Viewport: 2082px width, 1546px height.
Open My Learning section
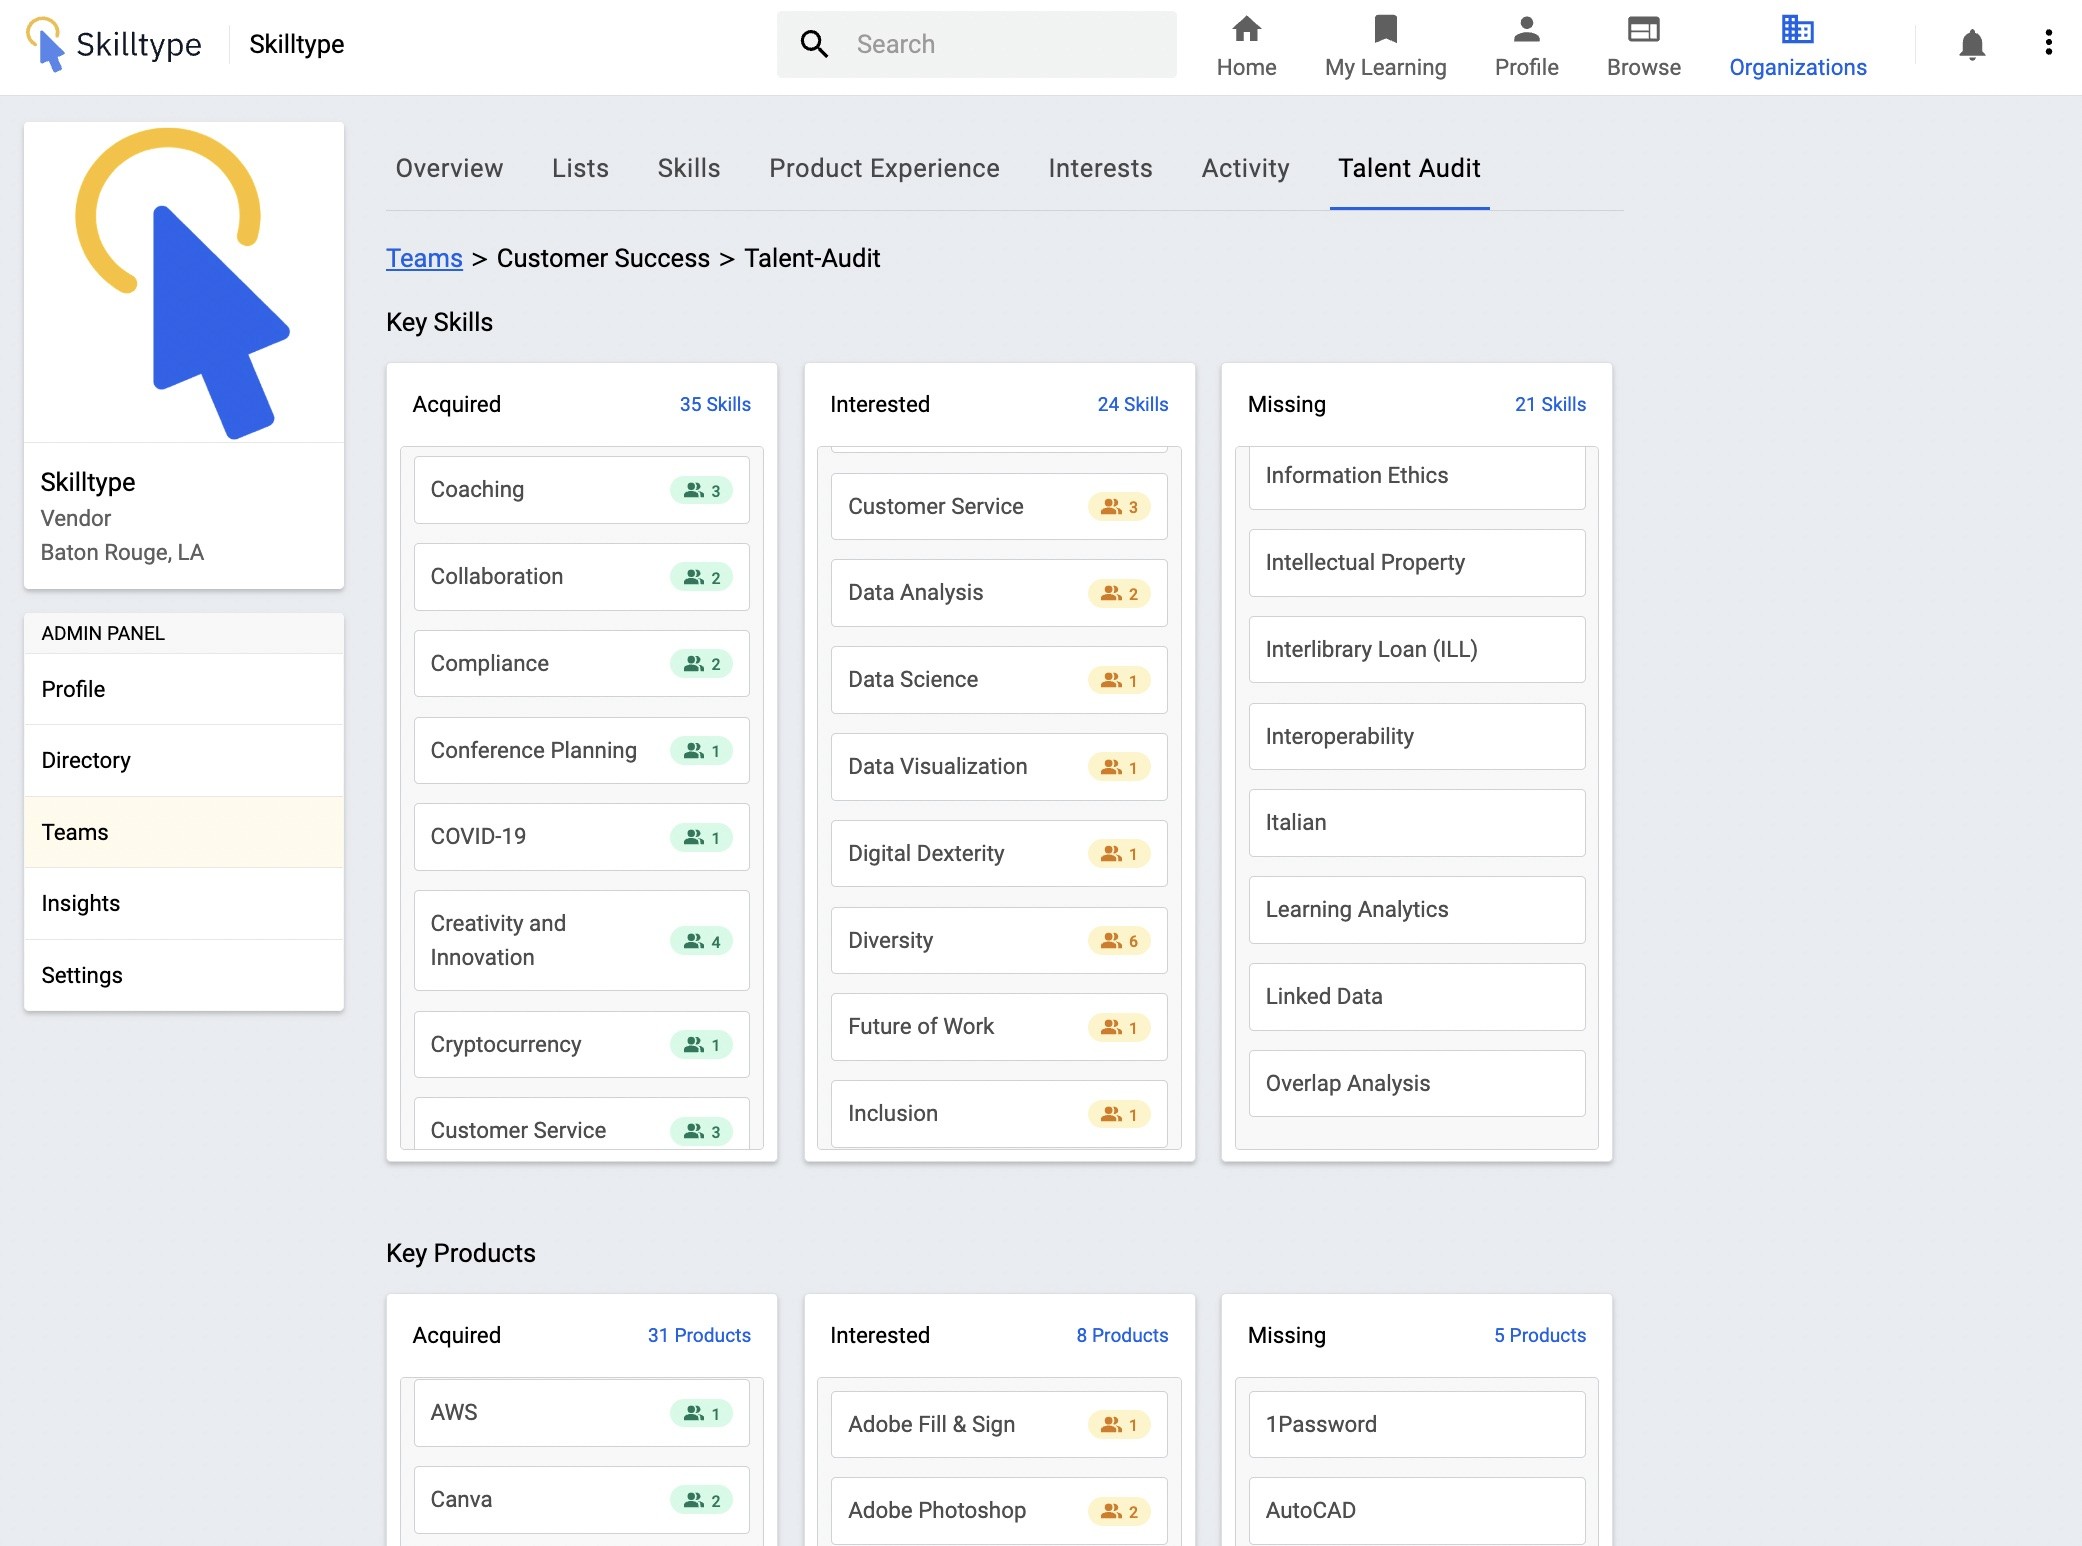point(1384,45)
